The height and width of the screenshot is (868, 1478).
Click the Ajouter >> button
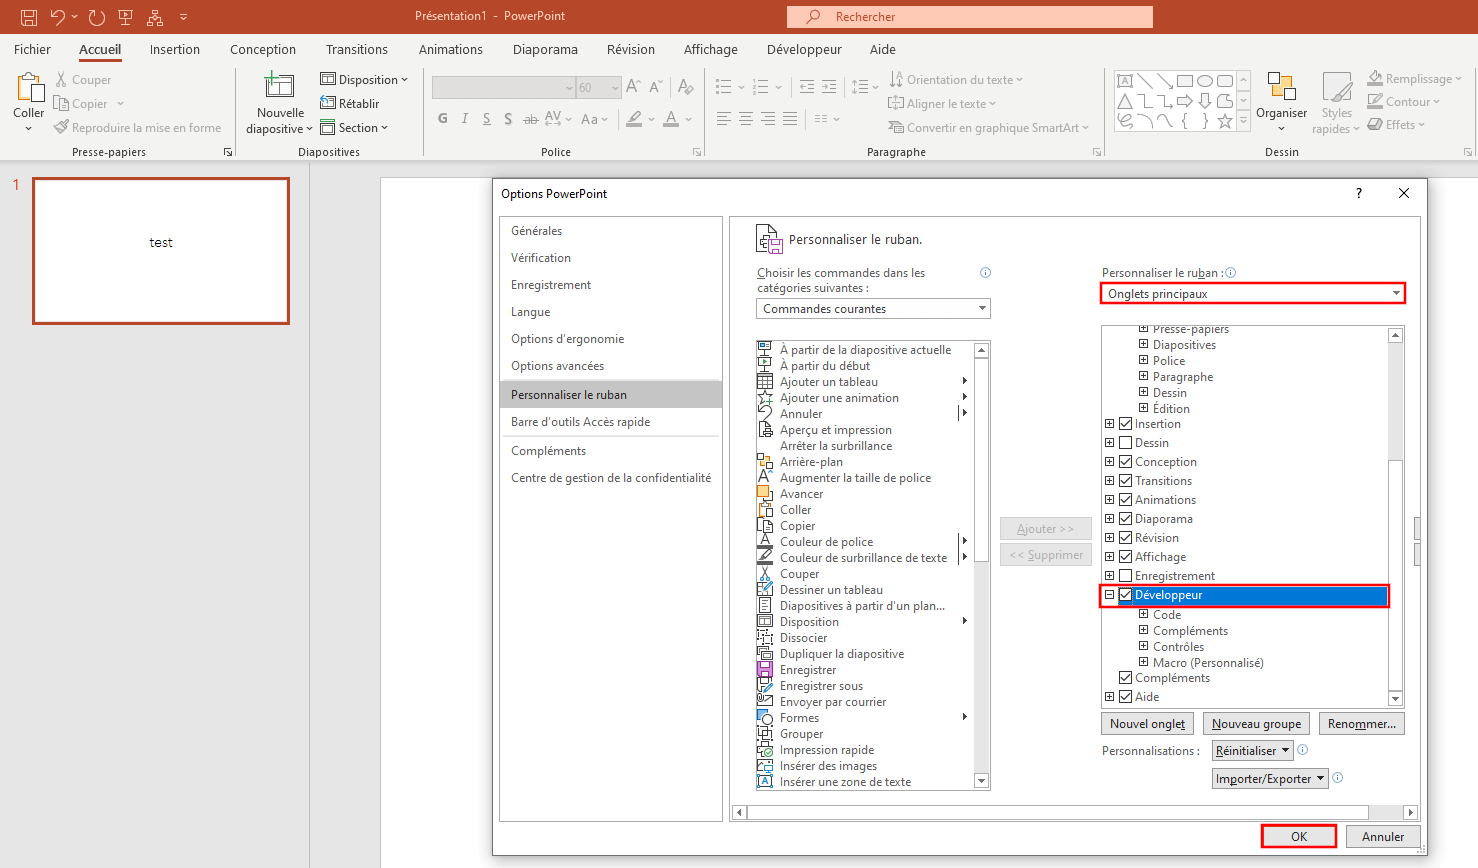pyautogui.click(x=1045, y=528)
